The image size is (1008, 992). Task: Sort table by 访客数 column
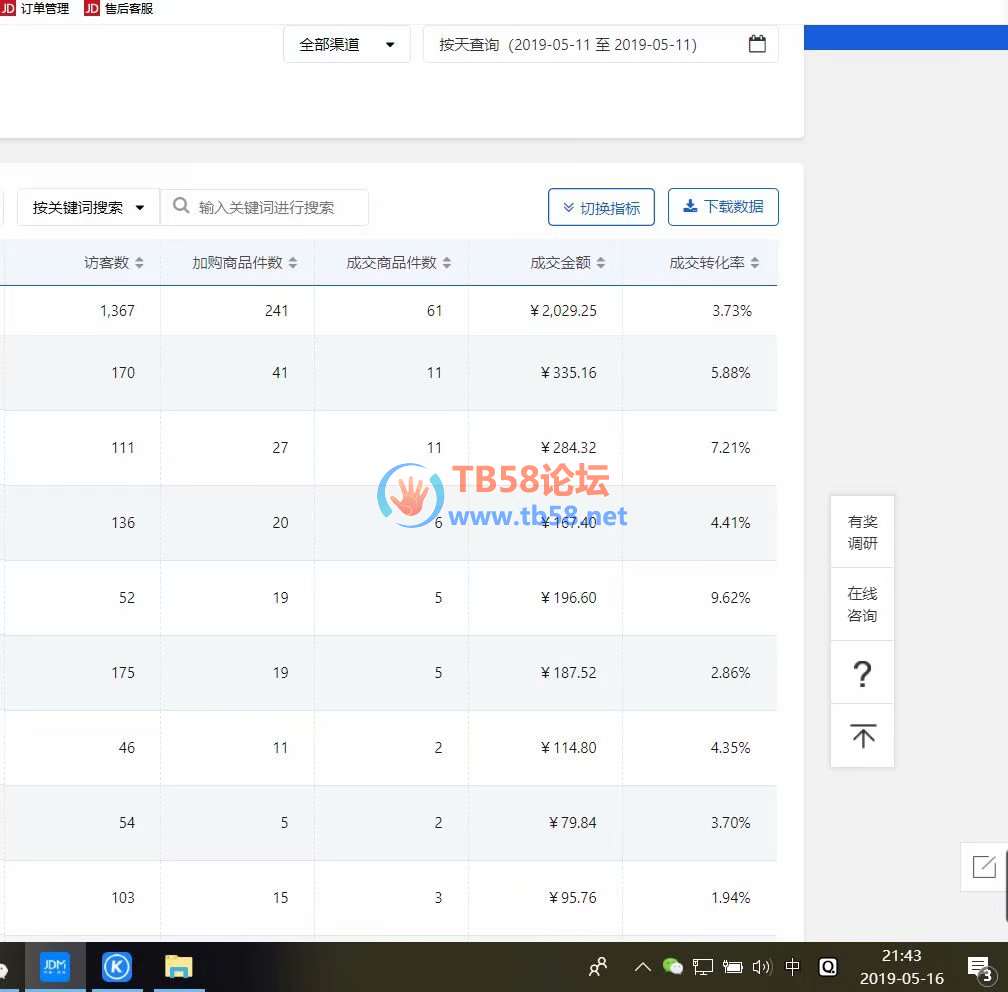click(x=114, y=263)
